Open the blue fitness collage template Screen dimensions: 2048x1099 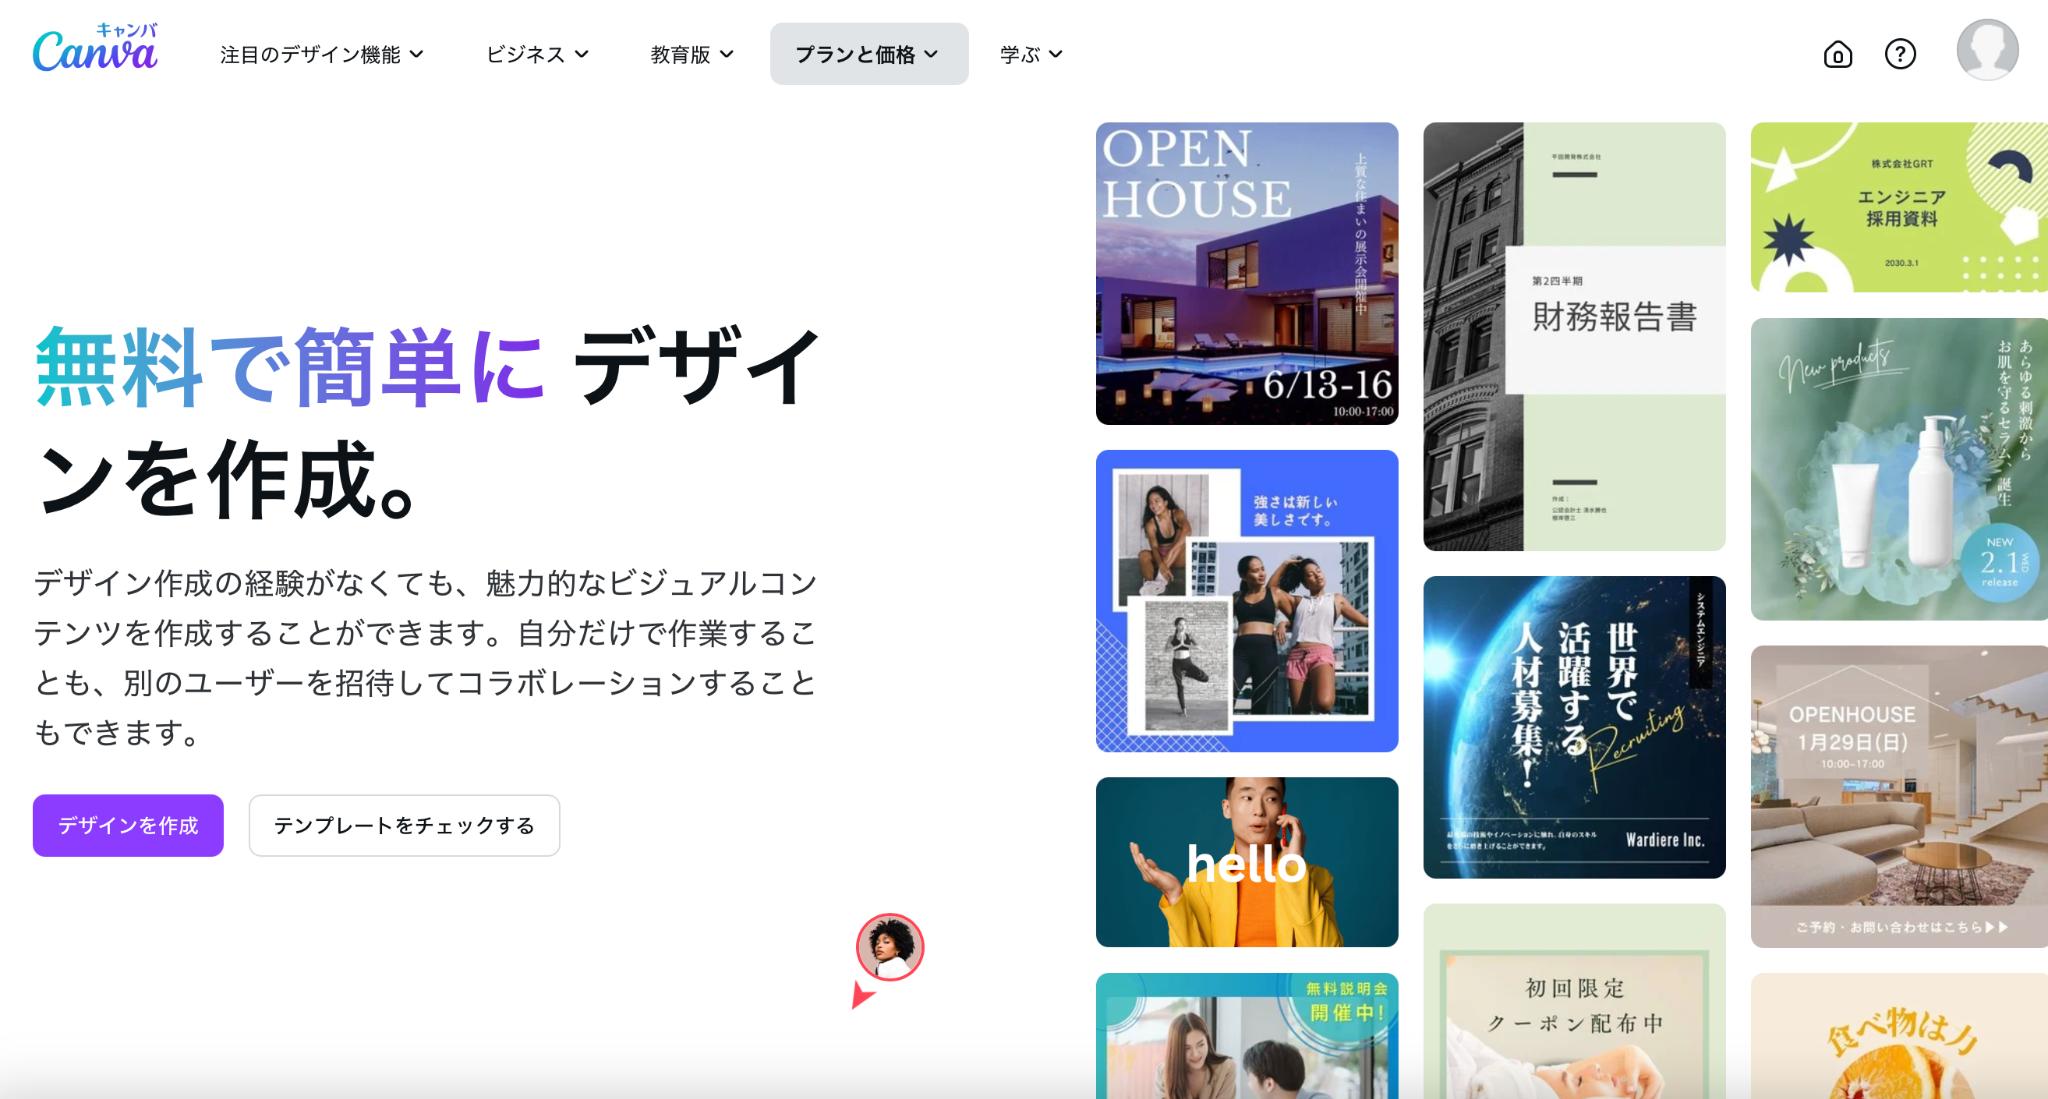pos(1247,601)
